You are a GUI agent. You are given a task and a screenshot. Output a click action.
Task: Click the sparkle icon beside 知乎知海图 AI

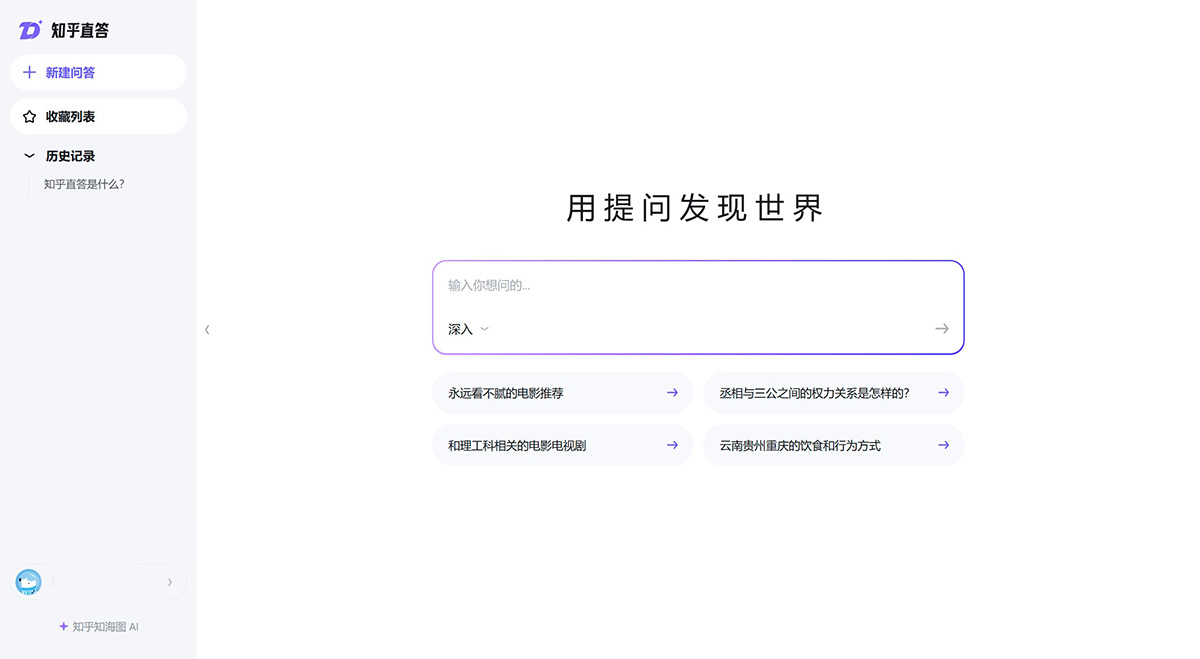(60, 626)
